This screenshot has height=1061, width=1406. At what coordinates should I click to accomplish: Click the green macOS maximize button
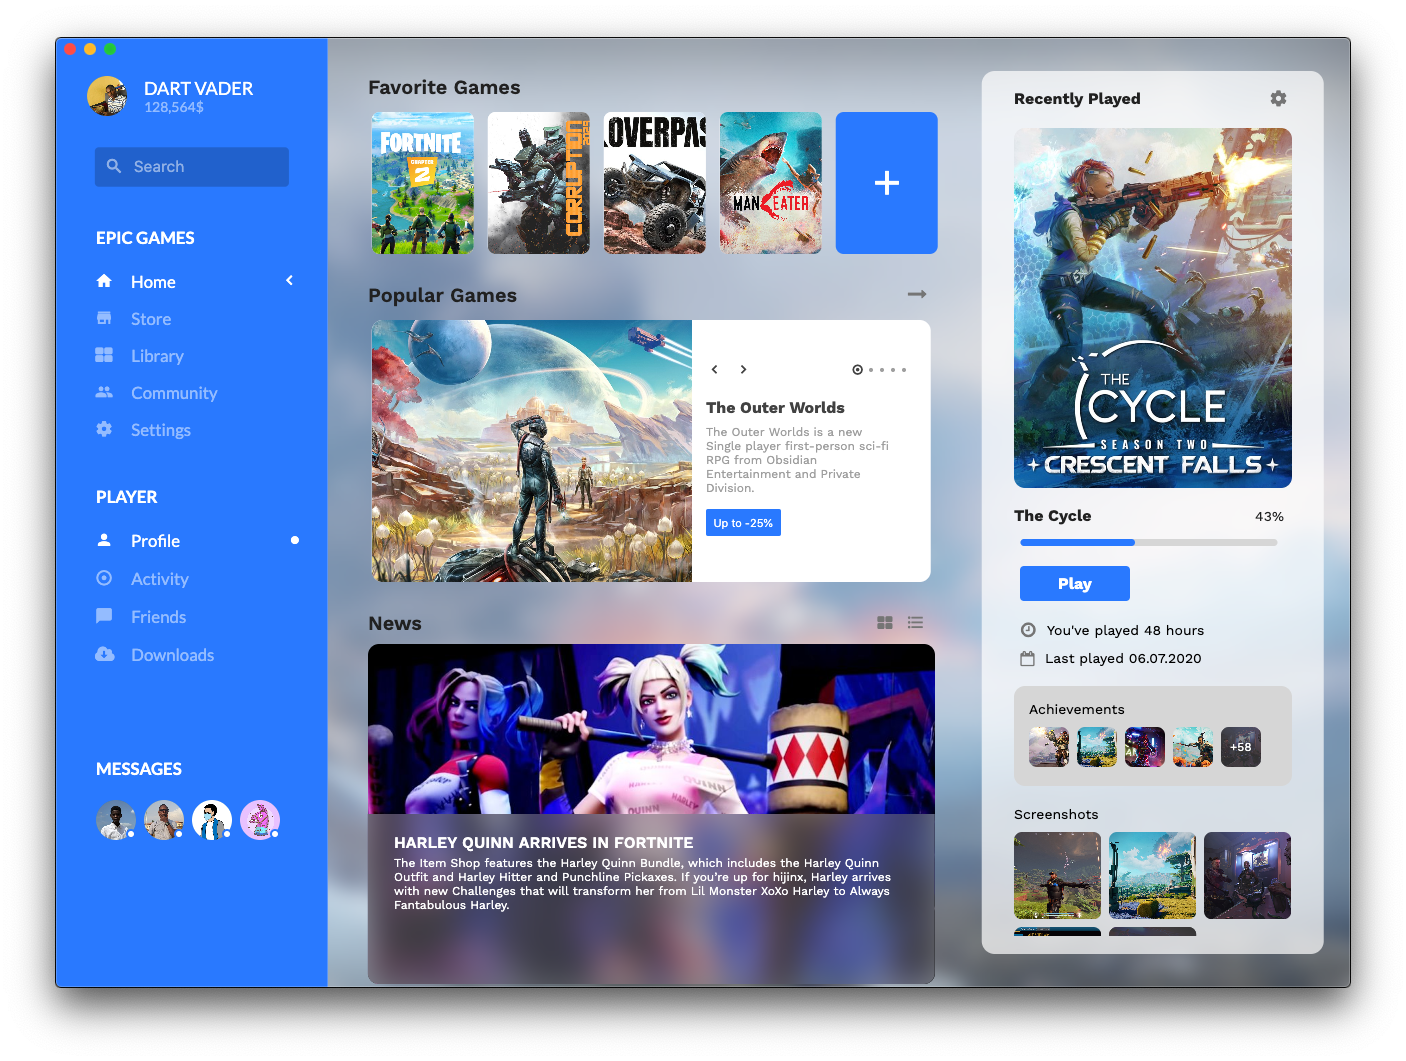[x=110, y=49]
